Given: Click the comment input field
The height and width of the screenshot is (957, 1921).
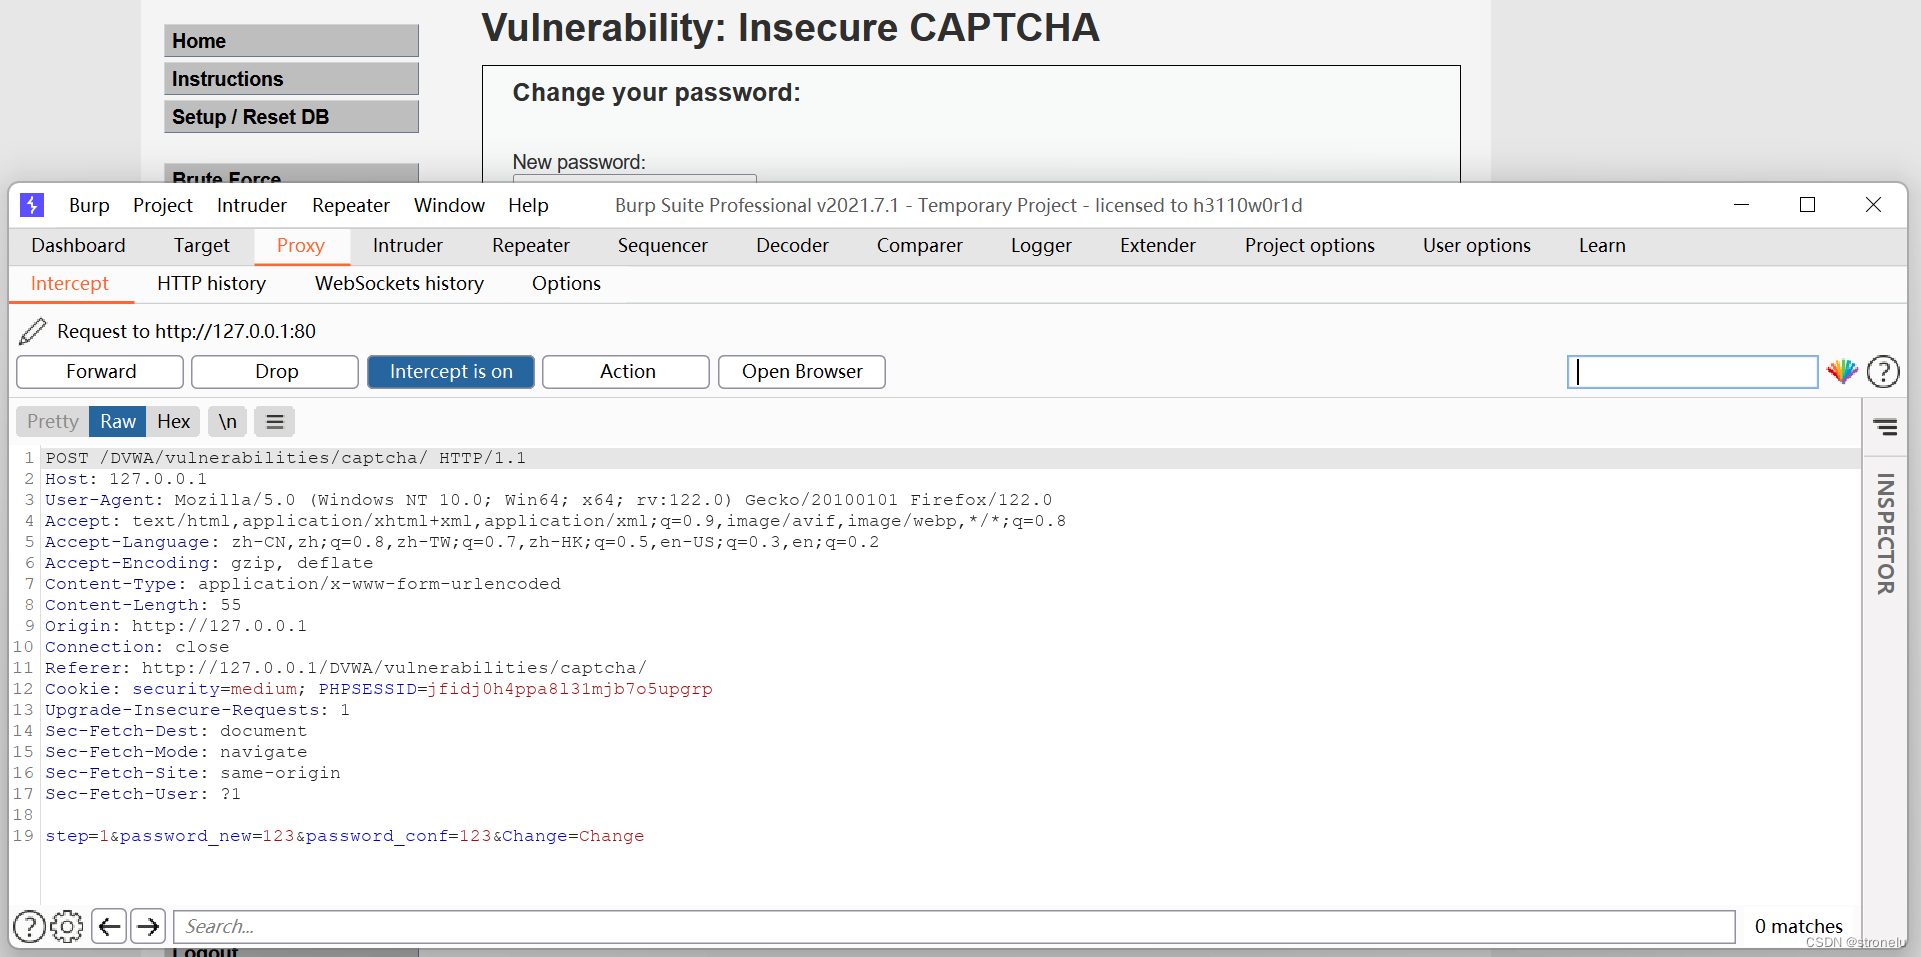Looking at the screenshot, I should pyautogui.click(x=1692, y=372).
